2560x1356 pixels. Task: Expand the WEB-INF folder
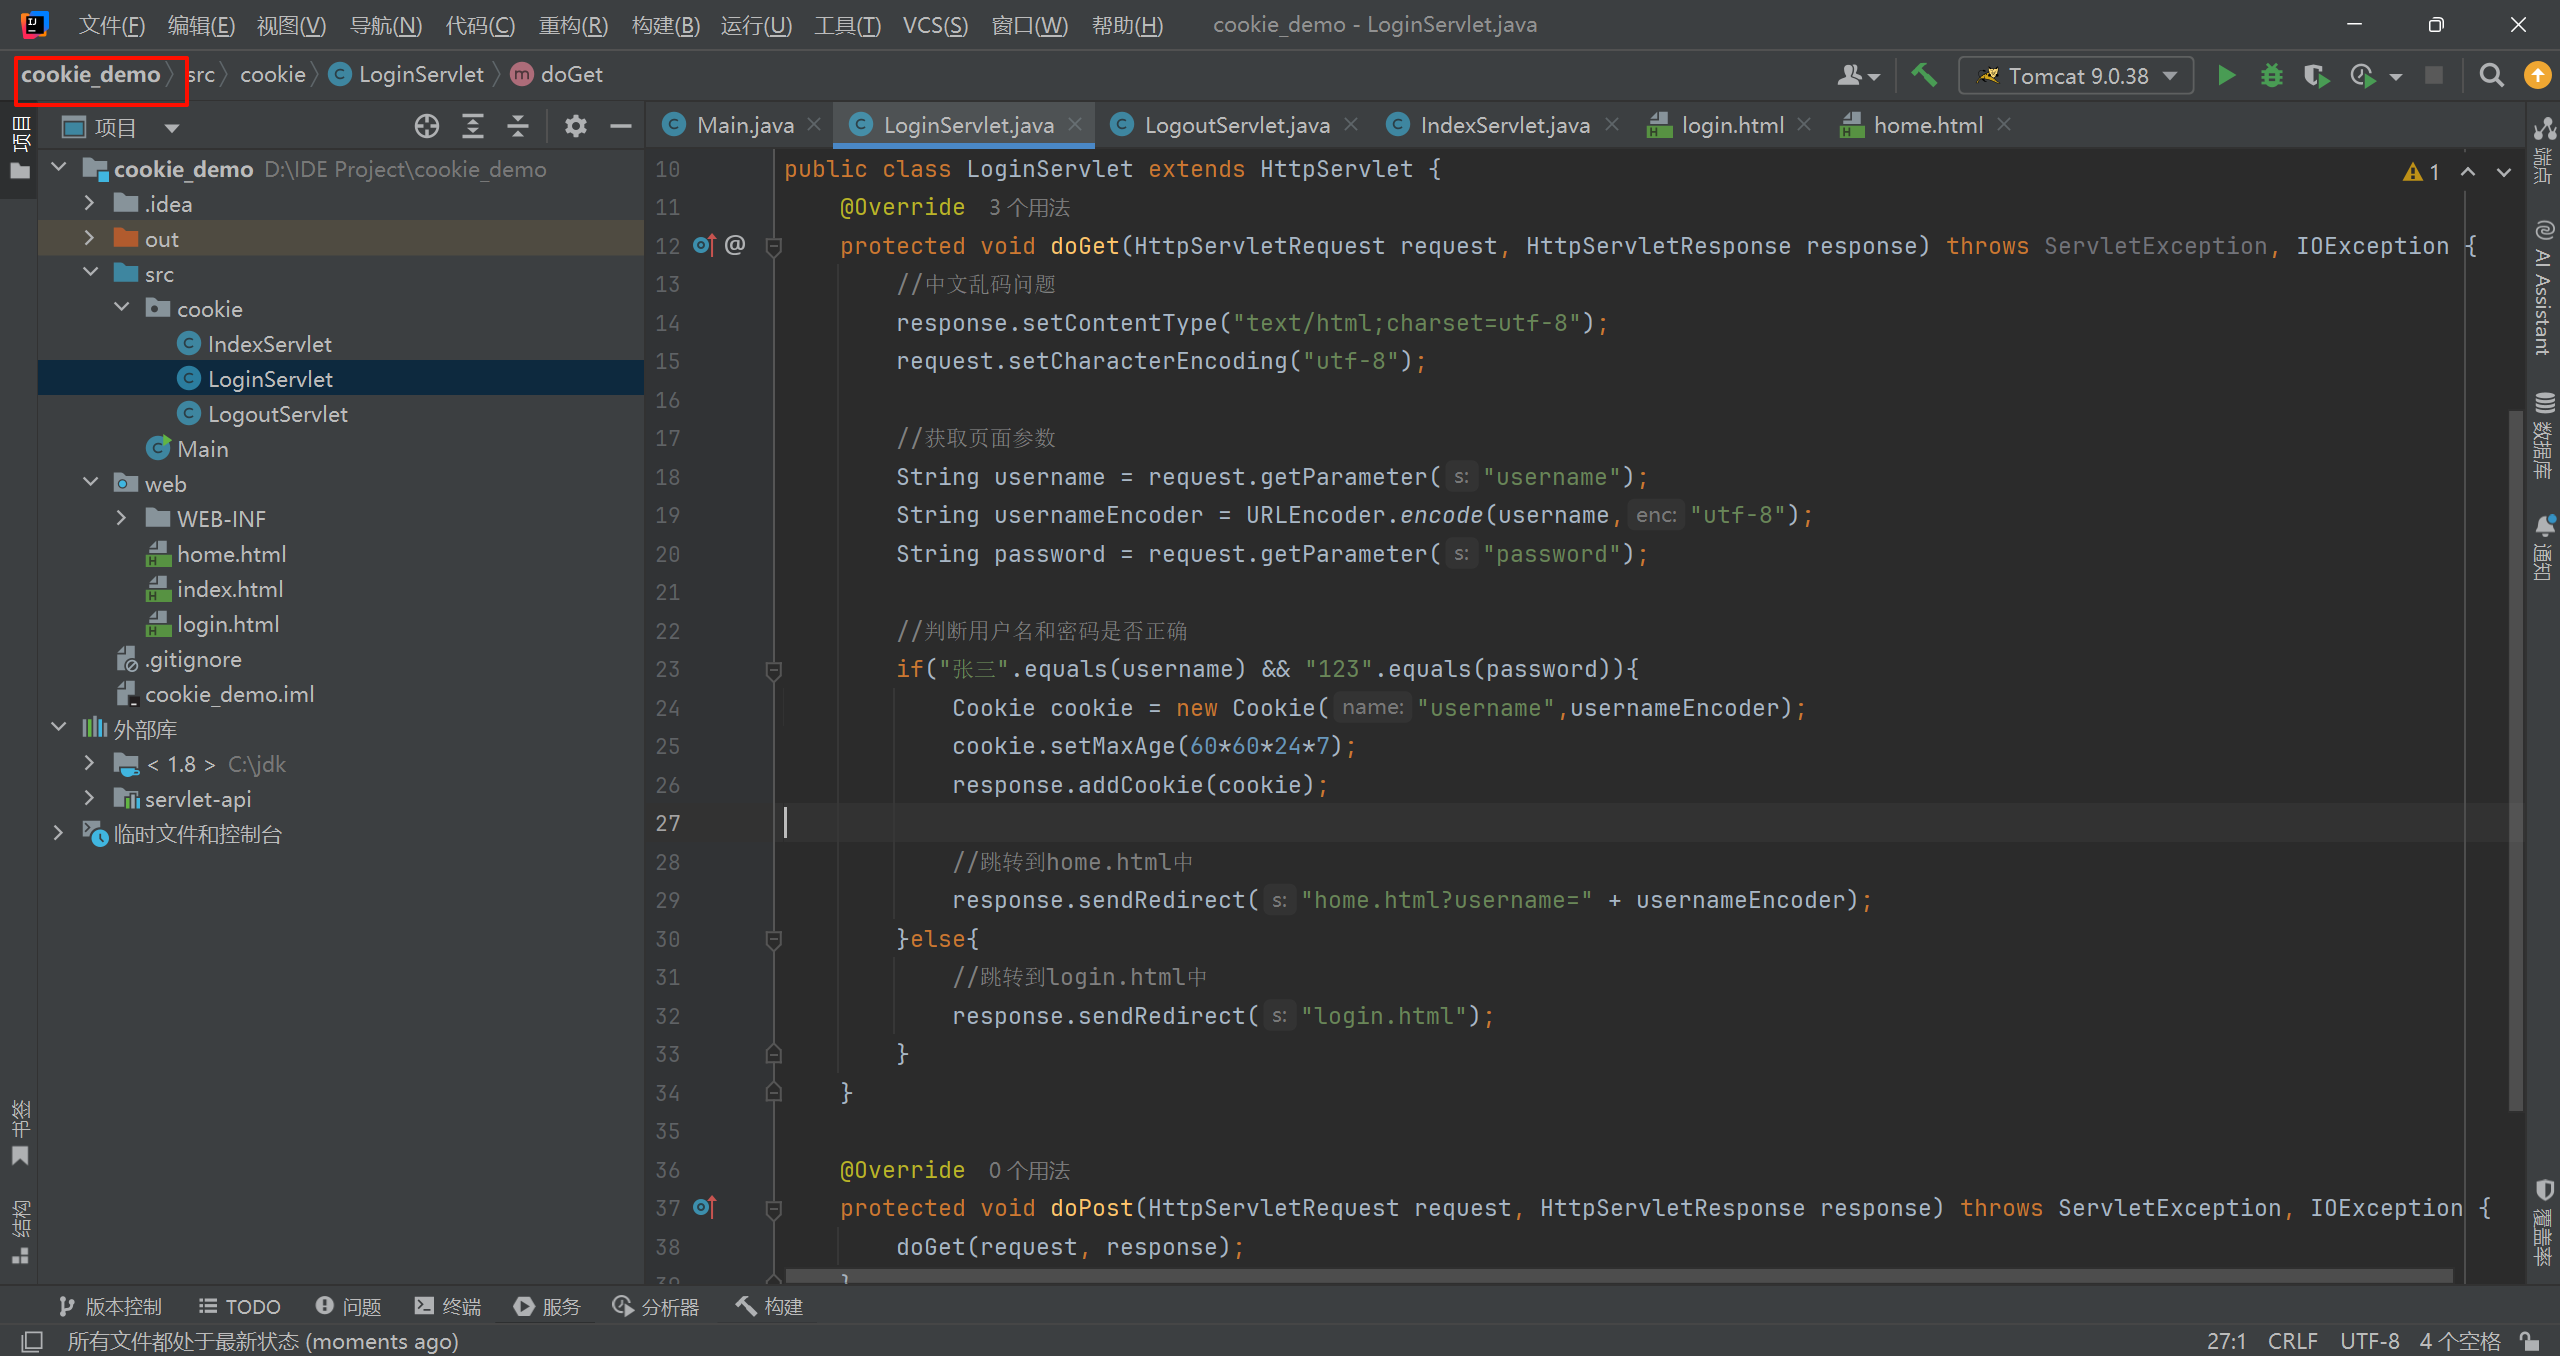pyautogui.click(x=121, y=518)
